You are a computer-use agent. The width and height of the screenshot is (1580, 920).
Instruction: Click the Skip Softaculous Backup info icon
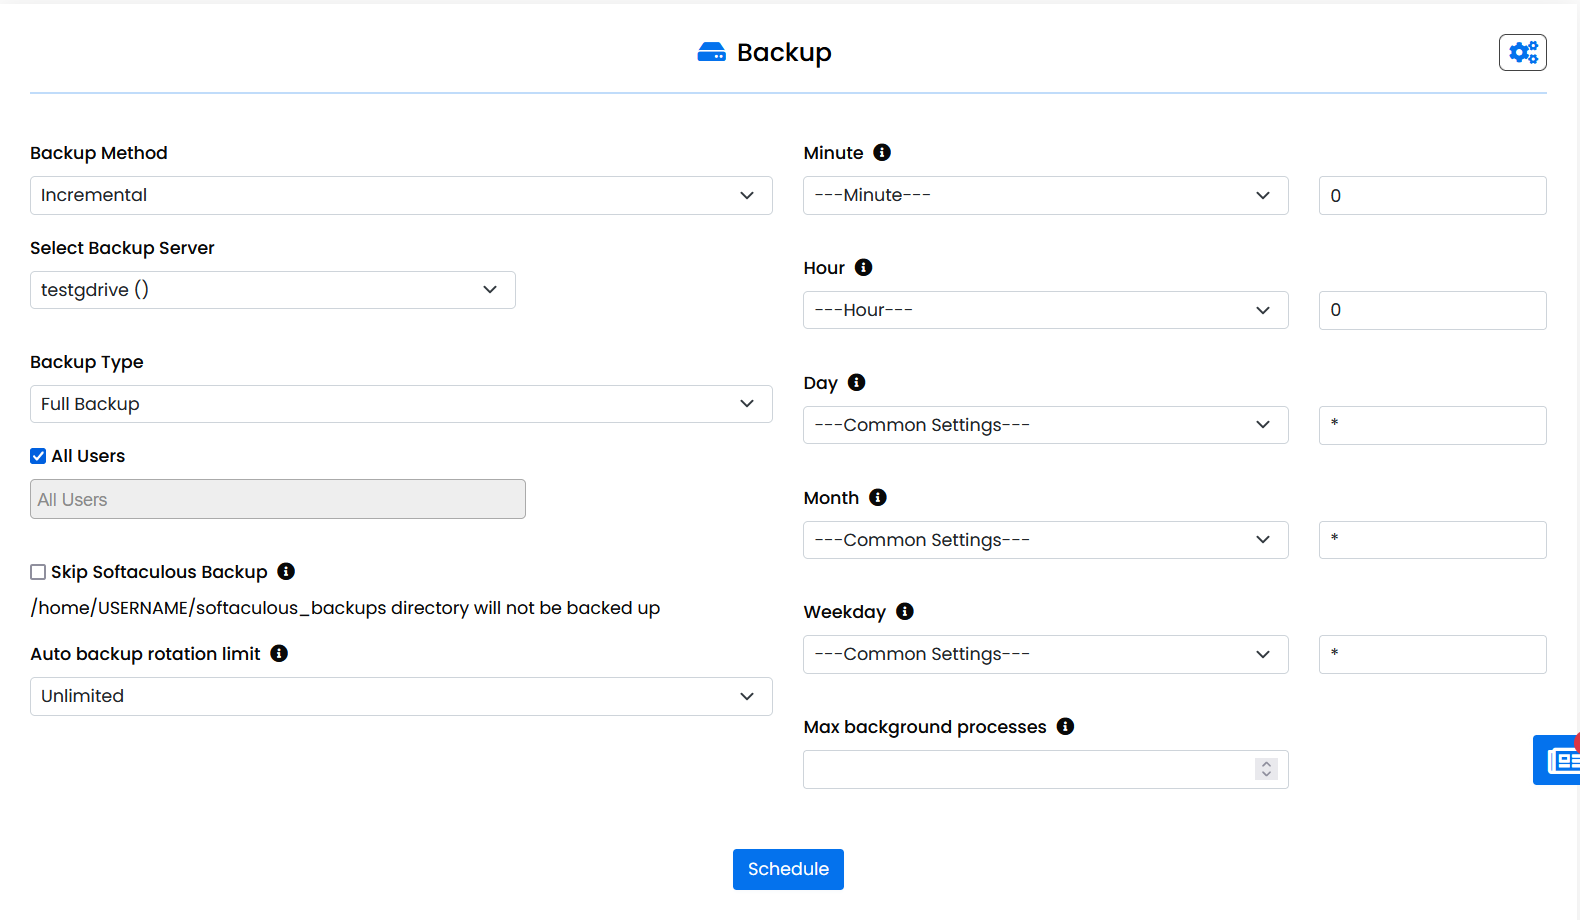(286, 572)
